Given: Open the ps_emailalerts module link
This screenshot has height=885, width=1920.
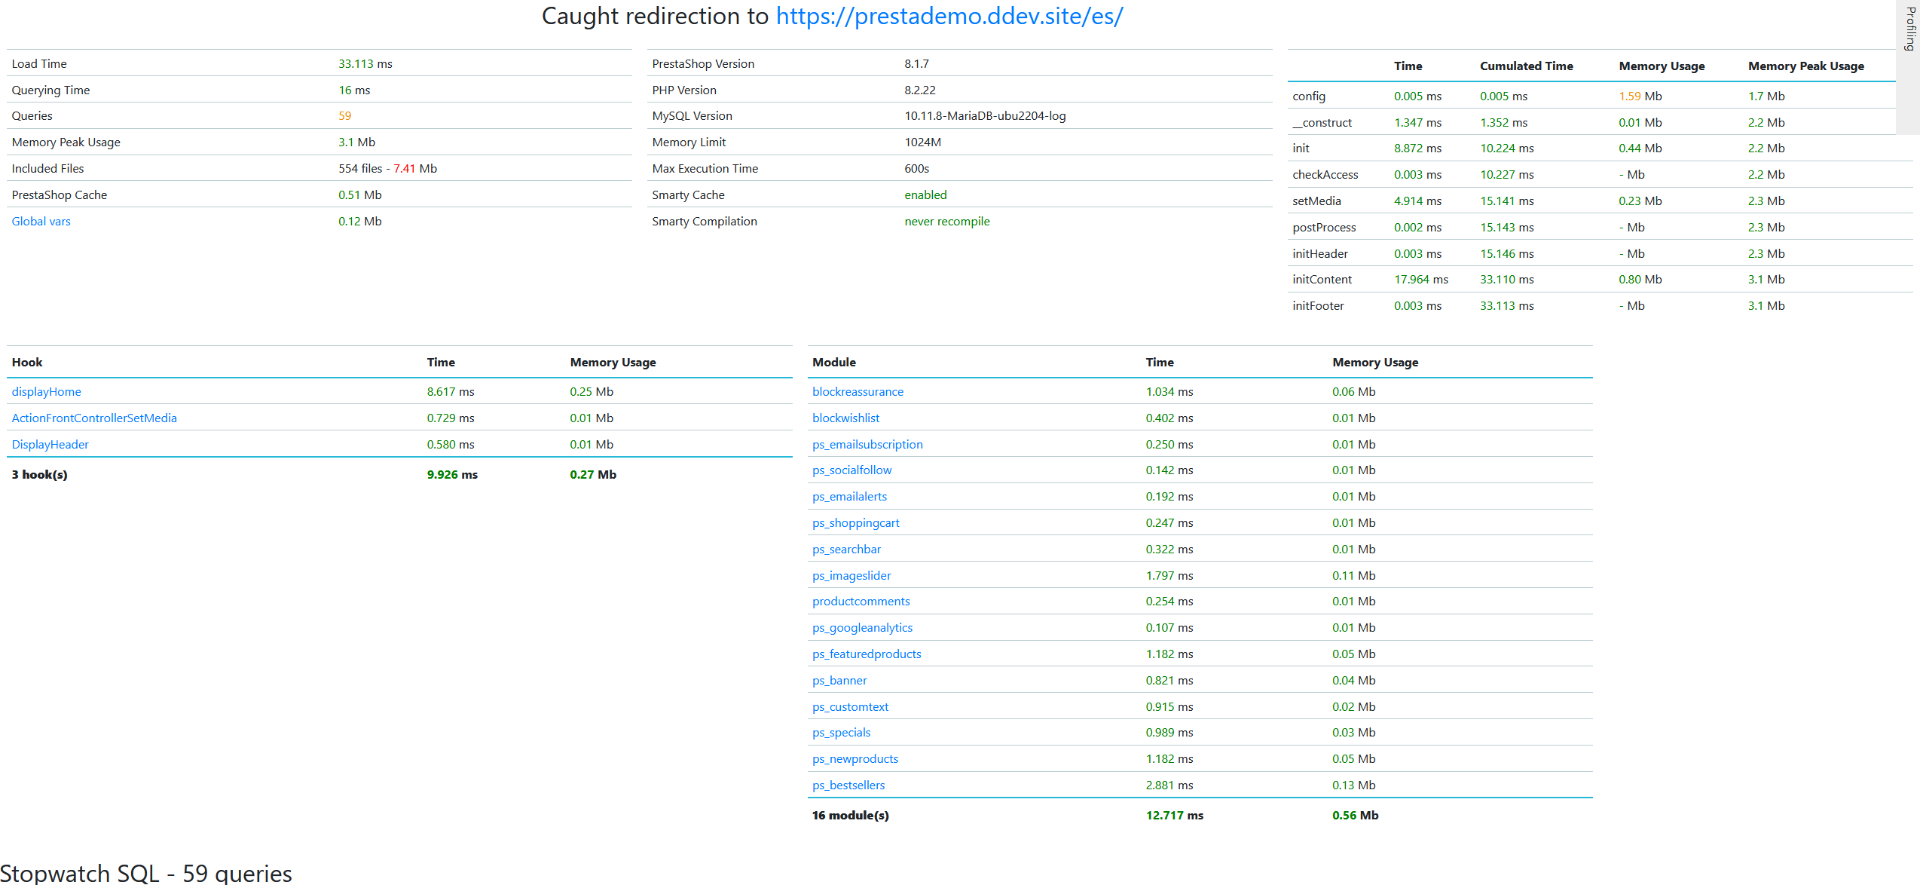Looking at the screenshot, I should tap(850, 496).
